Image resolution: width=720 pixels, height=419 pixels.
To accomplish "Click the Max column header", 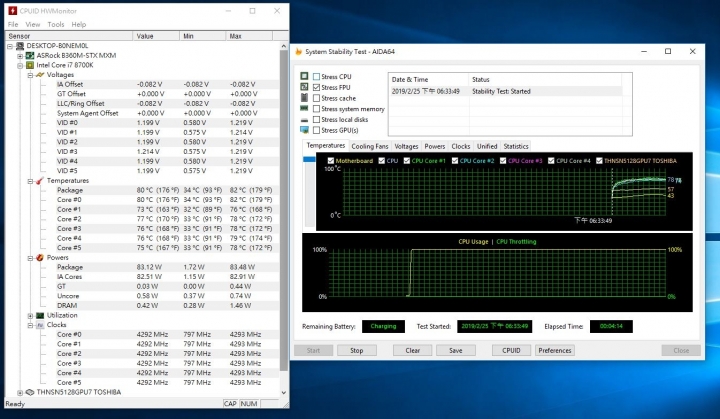I will click(249, 36).
